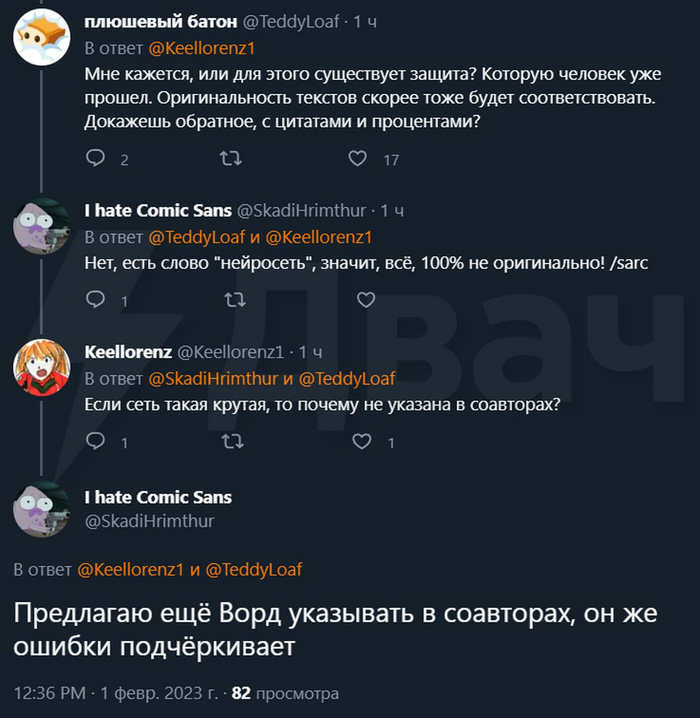This screenshot has width=700, height=718.
Task: Click the Keellorenz display name
Action: 127,351
